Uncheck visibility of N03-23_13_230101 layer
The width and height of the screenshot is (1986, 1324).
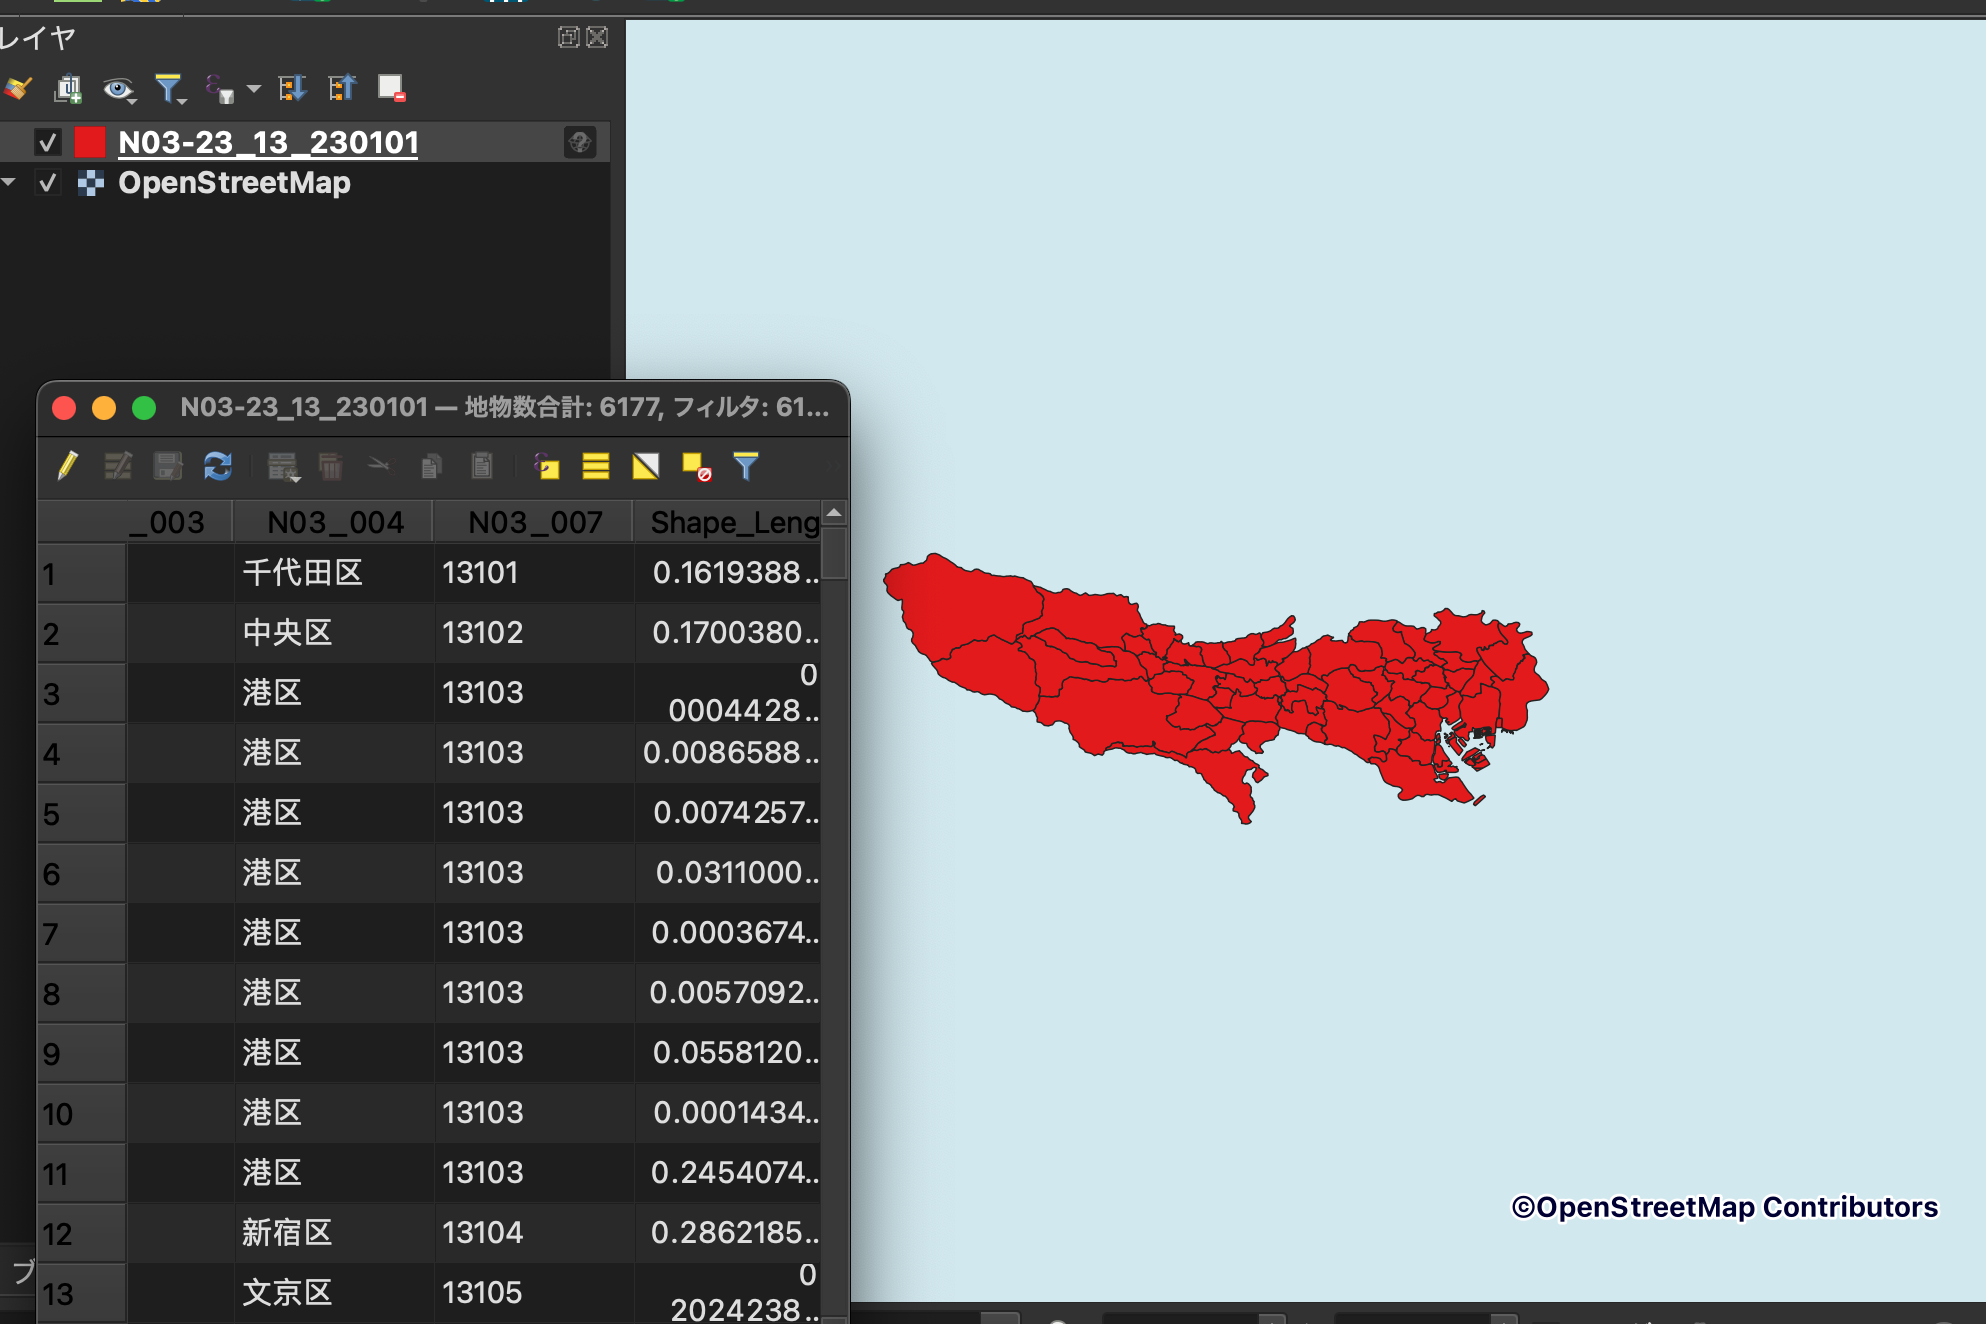[x=48, y=142]
